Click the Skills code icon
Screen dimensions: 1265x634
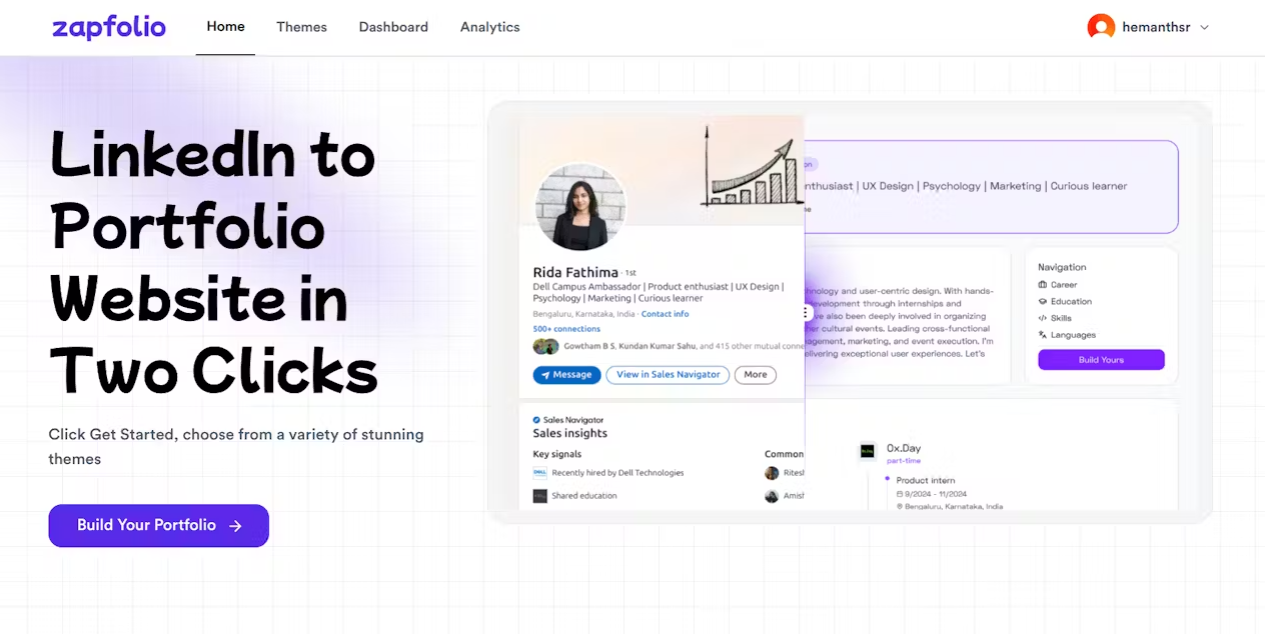pyautogui.click(x=1043, y=318)
